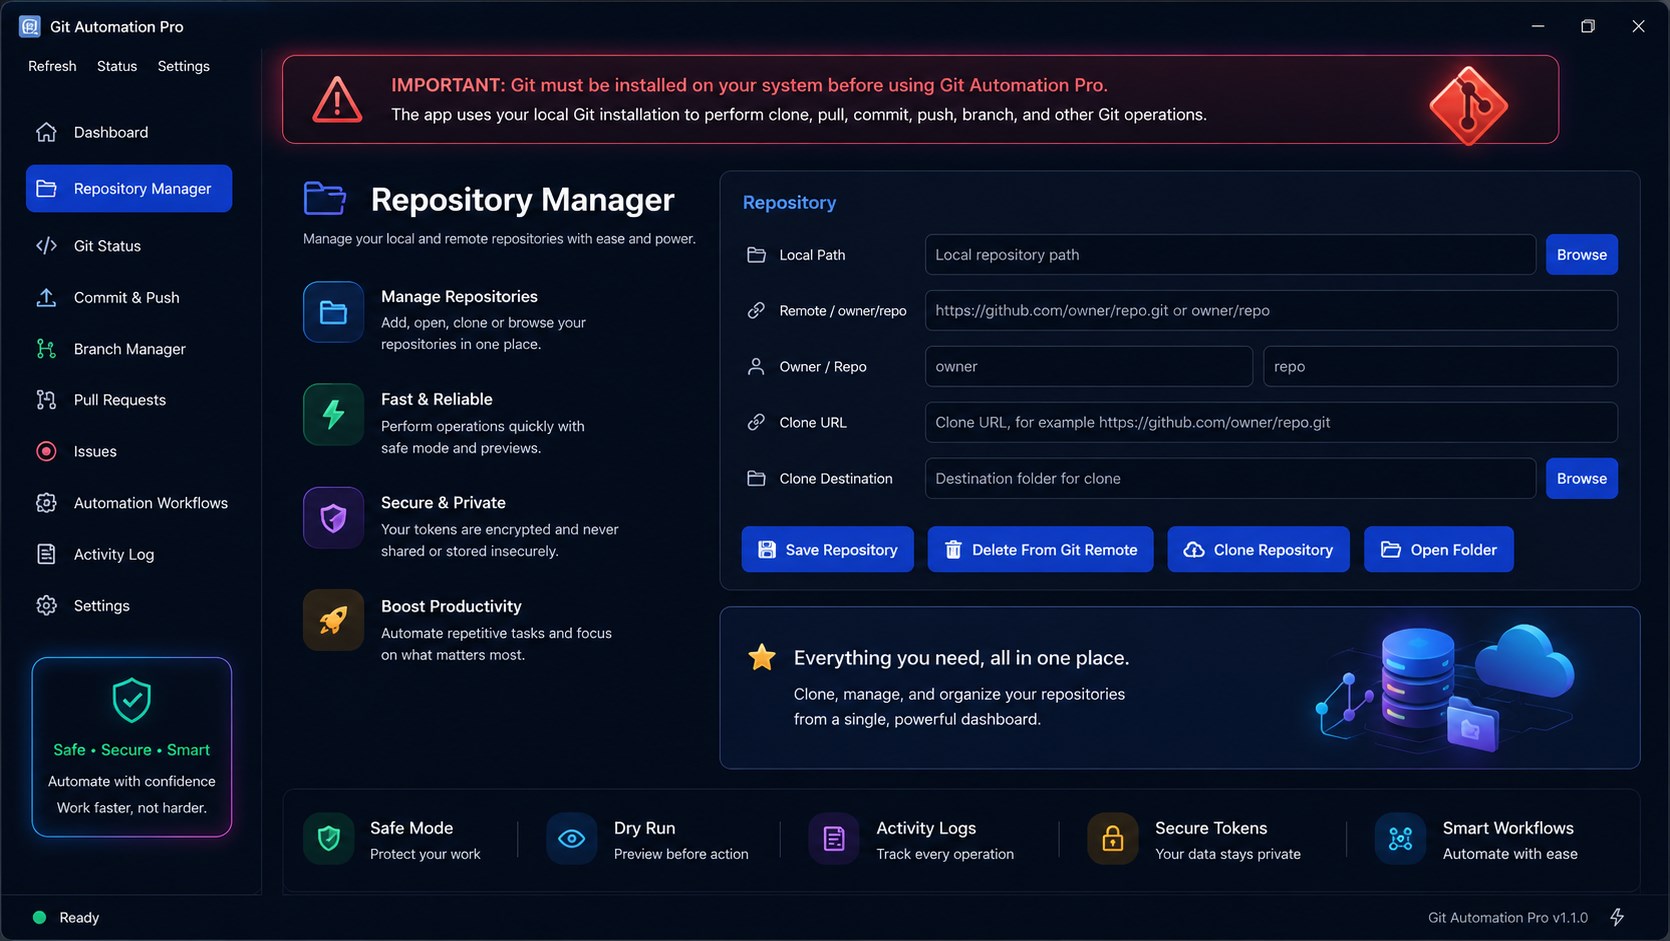Click the Branch Manager branch icon
The width and height of the screenshot is (1670, 941).
click(x=46, y=348)
